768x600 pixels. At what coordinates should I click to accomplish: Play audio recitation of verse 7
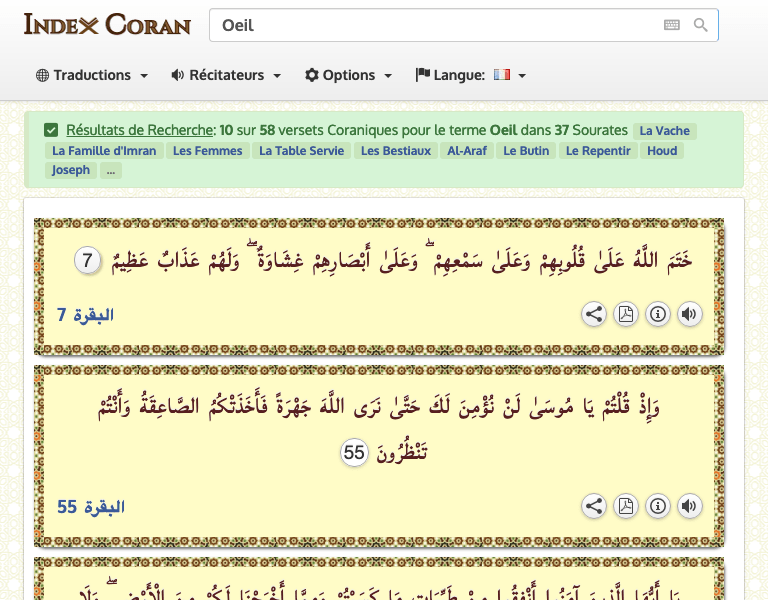(x=689, y=315)
